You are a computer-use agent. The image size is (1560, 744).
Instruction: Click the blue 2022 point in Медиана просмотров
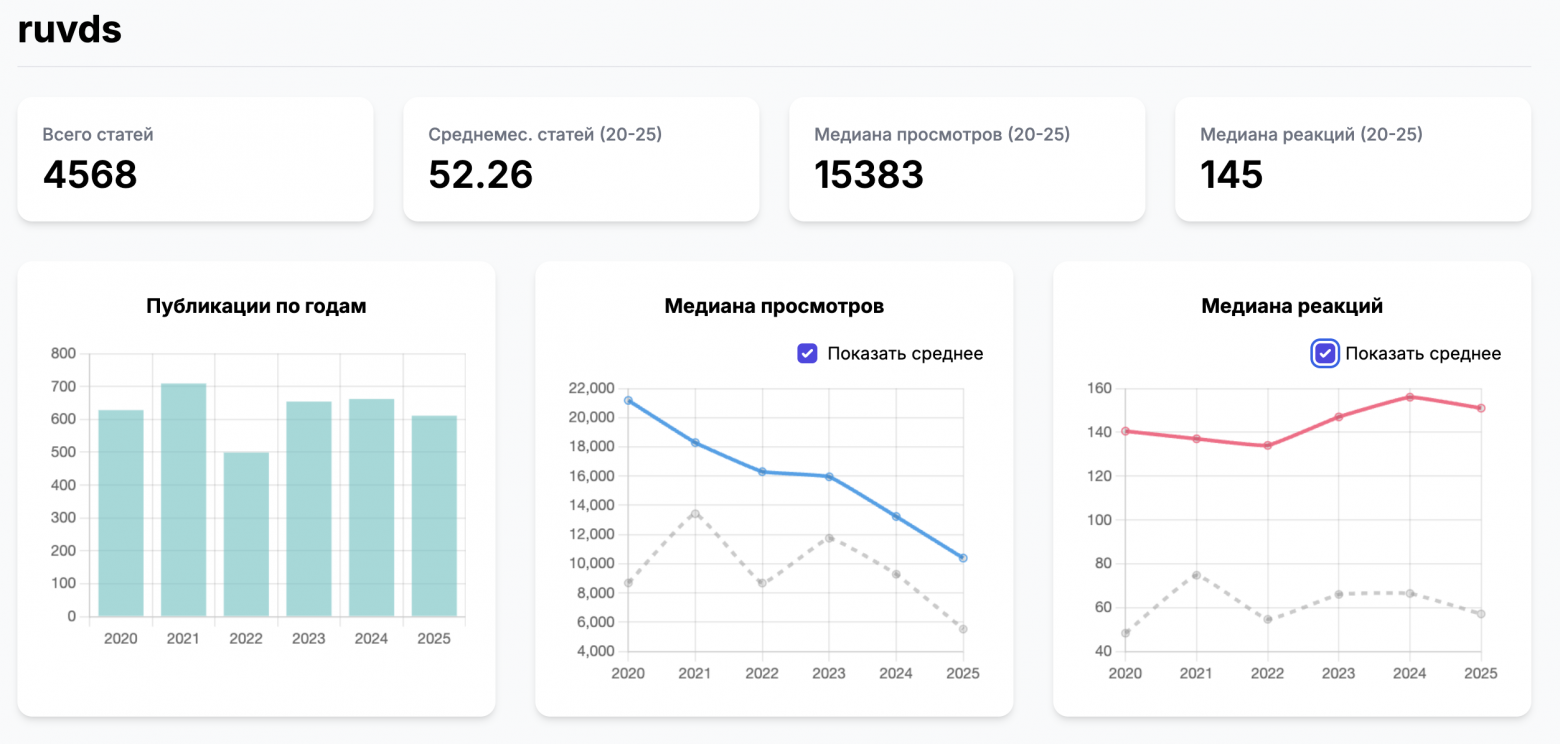[x=762, y=471]
